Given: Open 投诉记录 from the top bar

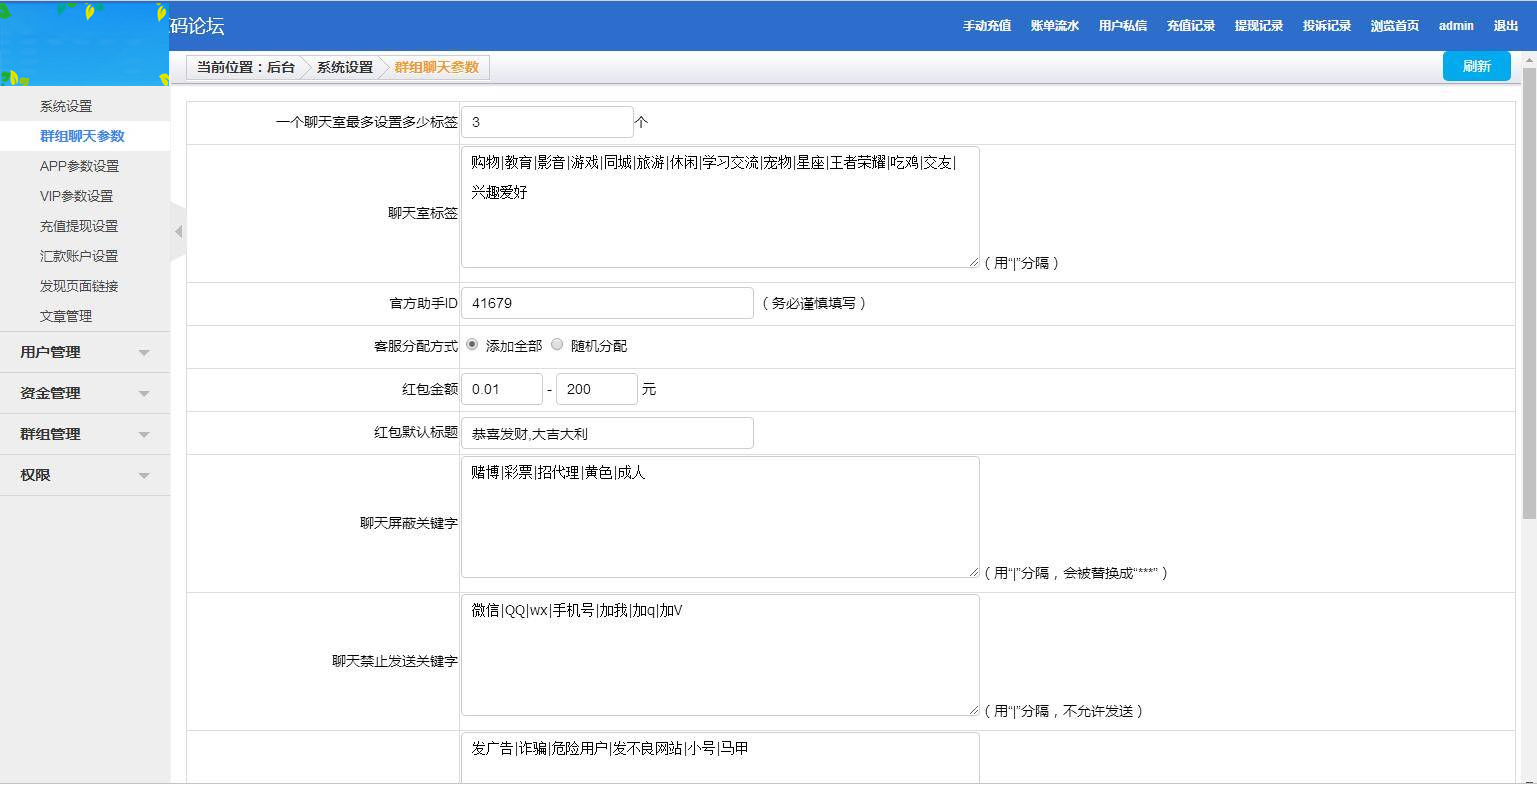Looking at the screenshot, I should click(x=1326, y=25).
